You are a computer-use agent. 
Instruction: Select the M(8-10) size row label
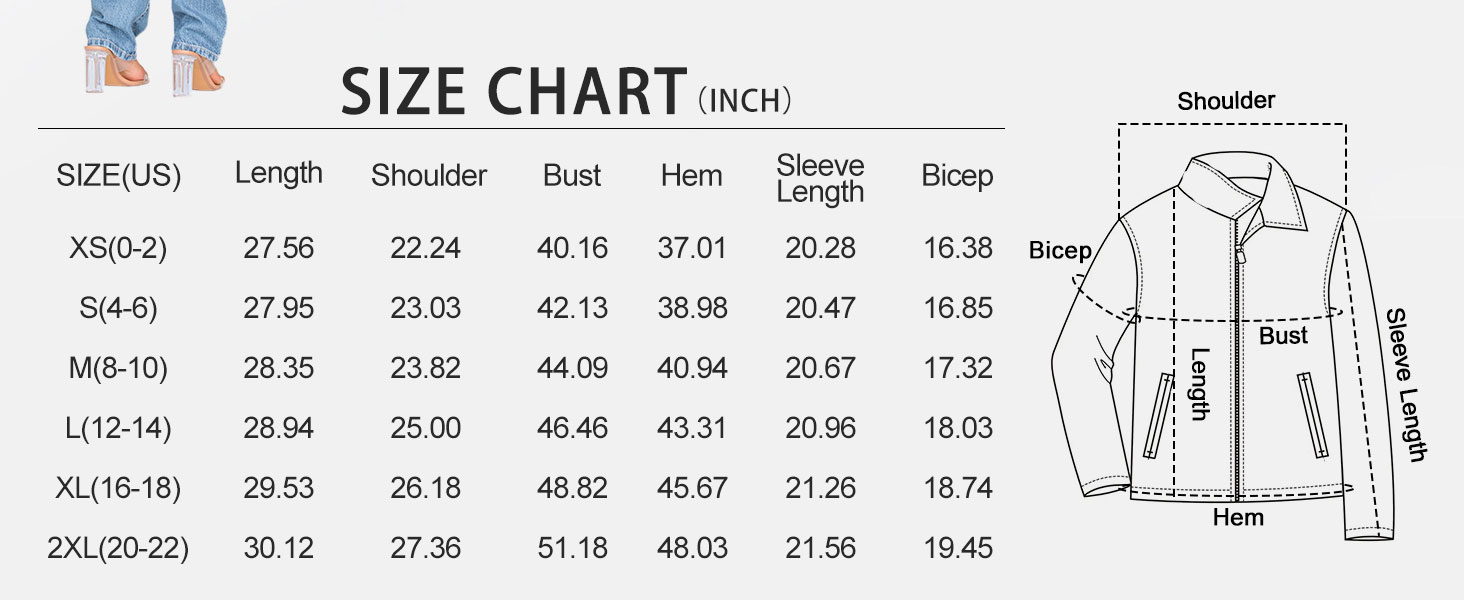118,368
